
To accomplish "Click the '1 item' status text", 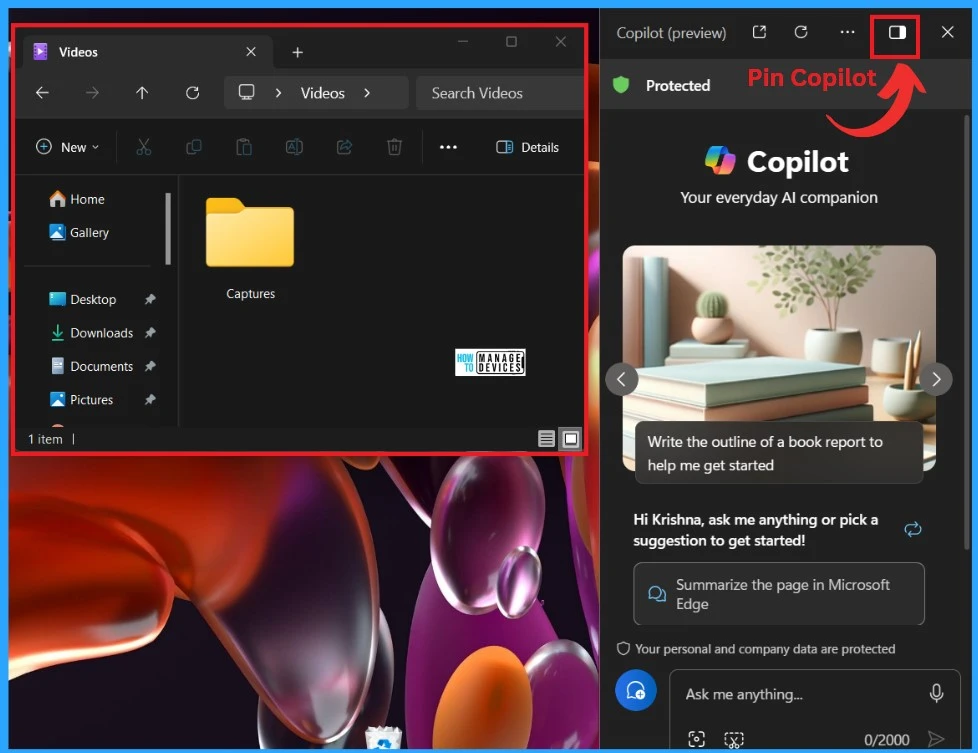I will pos(46,439).
